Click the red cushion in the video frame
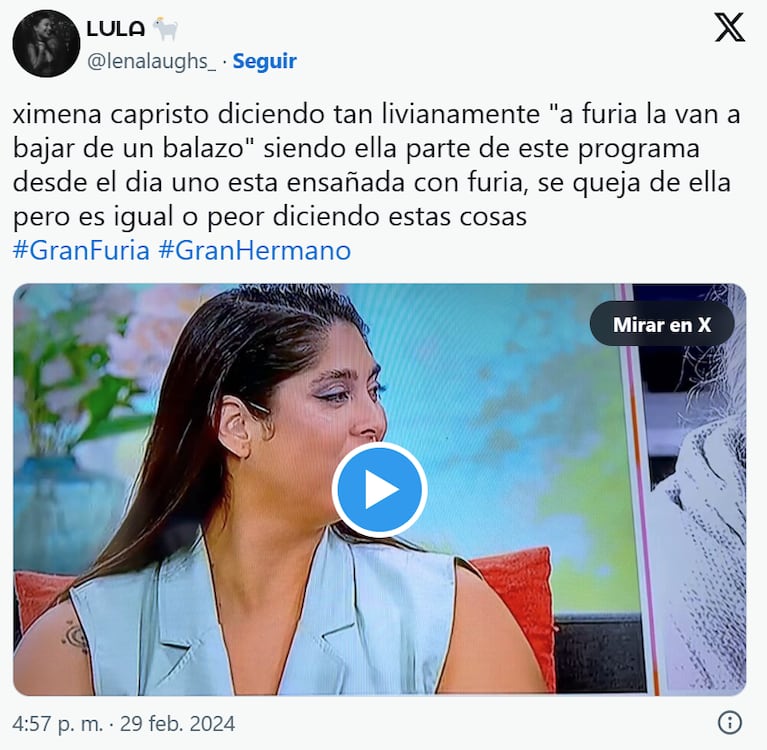The width and height of the screenshot is (767, 750). 516,607
